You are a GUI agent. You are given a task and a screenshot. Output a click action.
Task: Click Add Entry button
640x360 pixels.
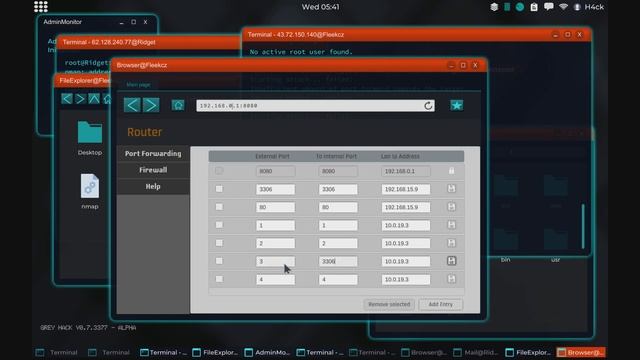click(x=441, y=304)
